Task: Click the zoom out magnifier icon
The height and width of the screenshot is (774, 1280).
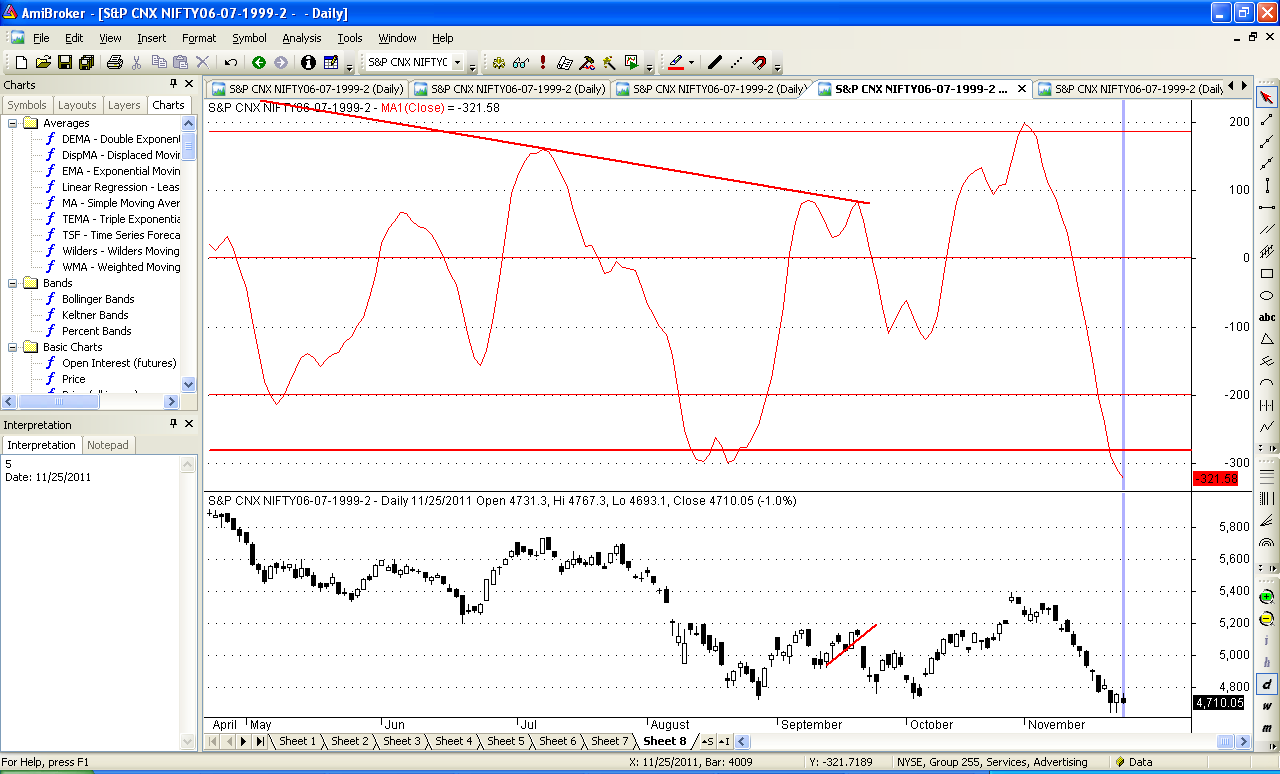Action: click(1267, 618)
